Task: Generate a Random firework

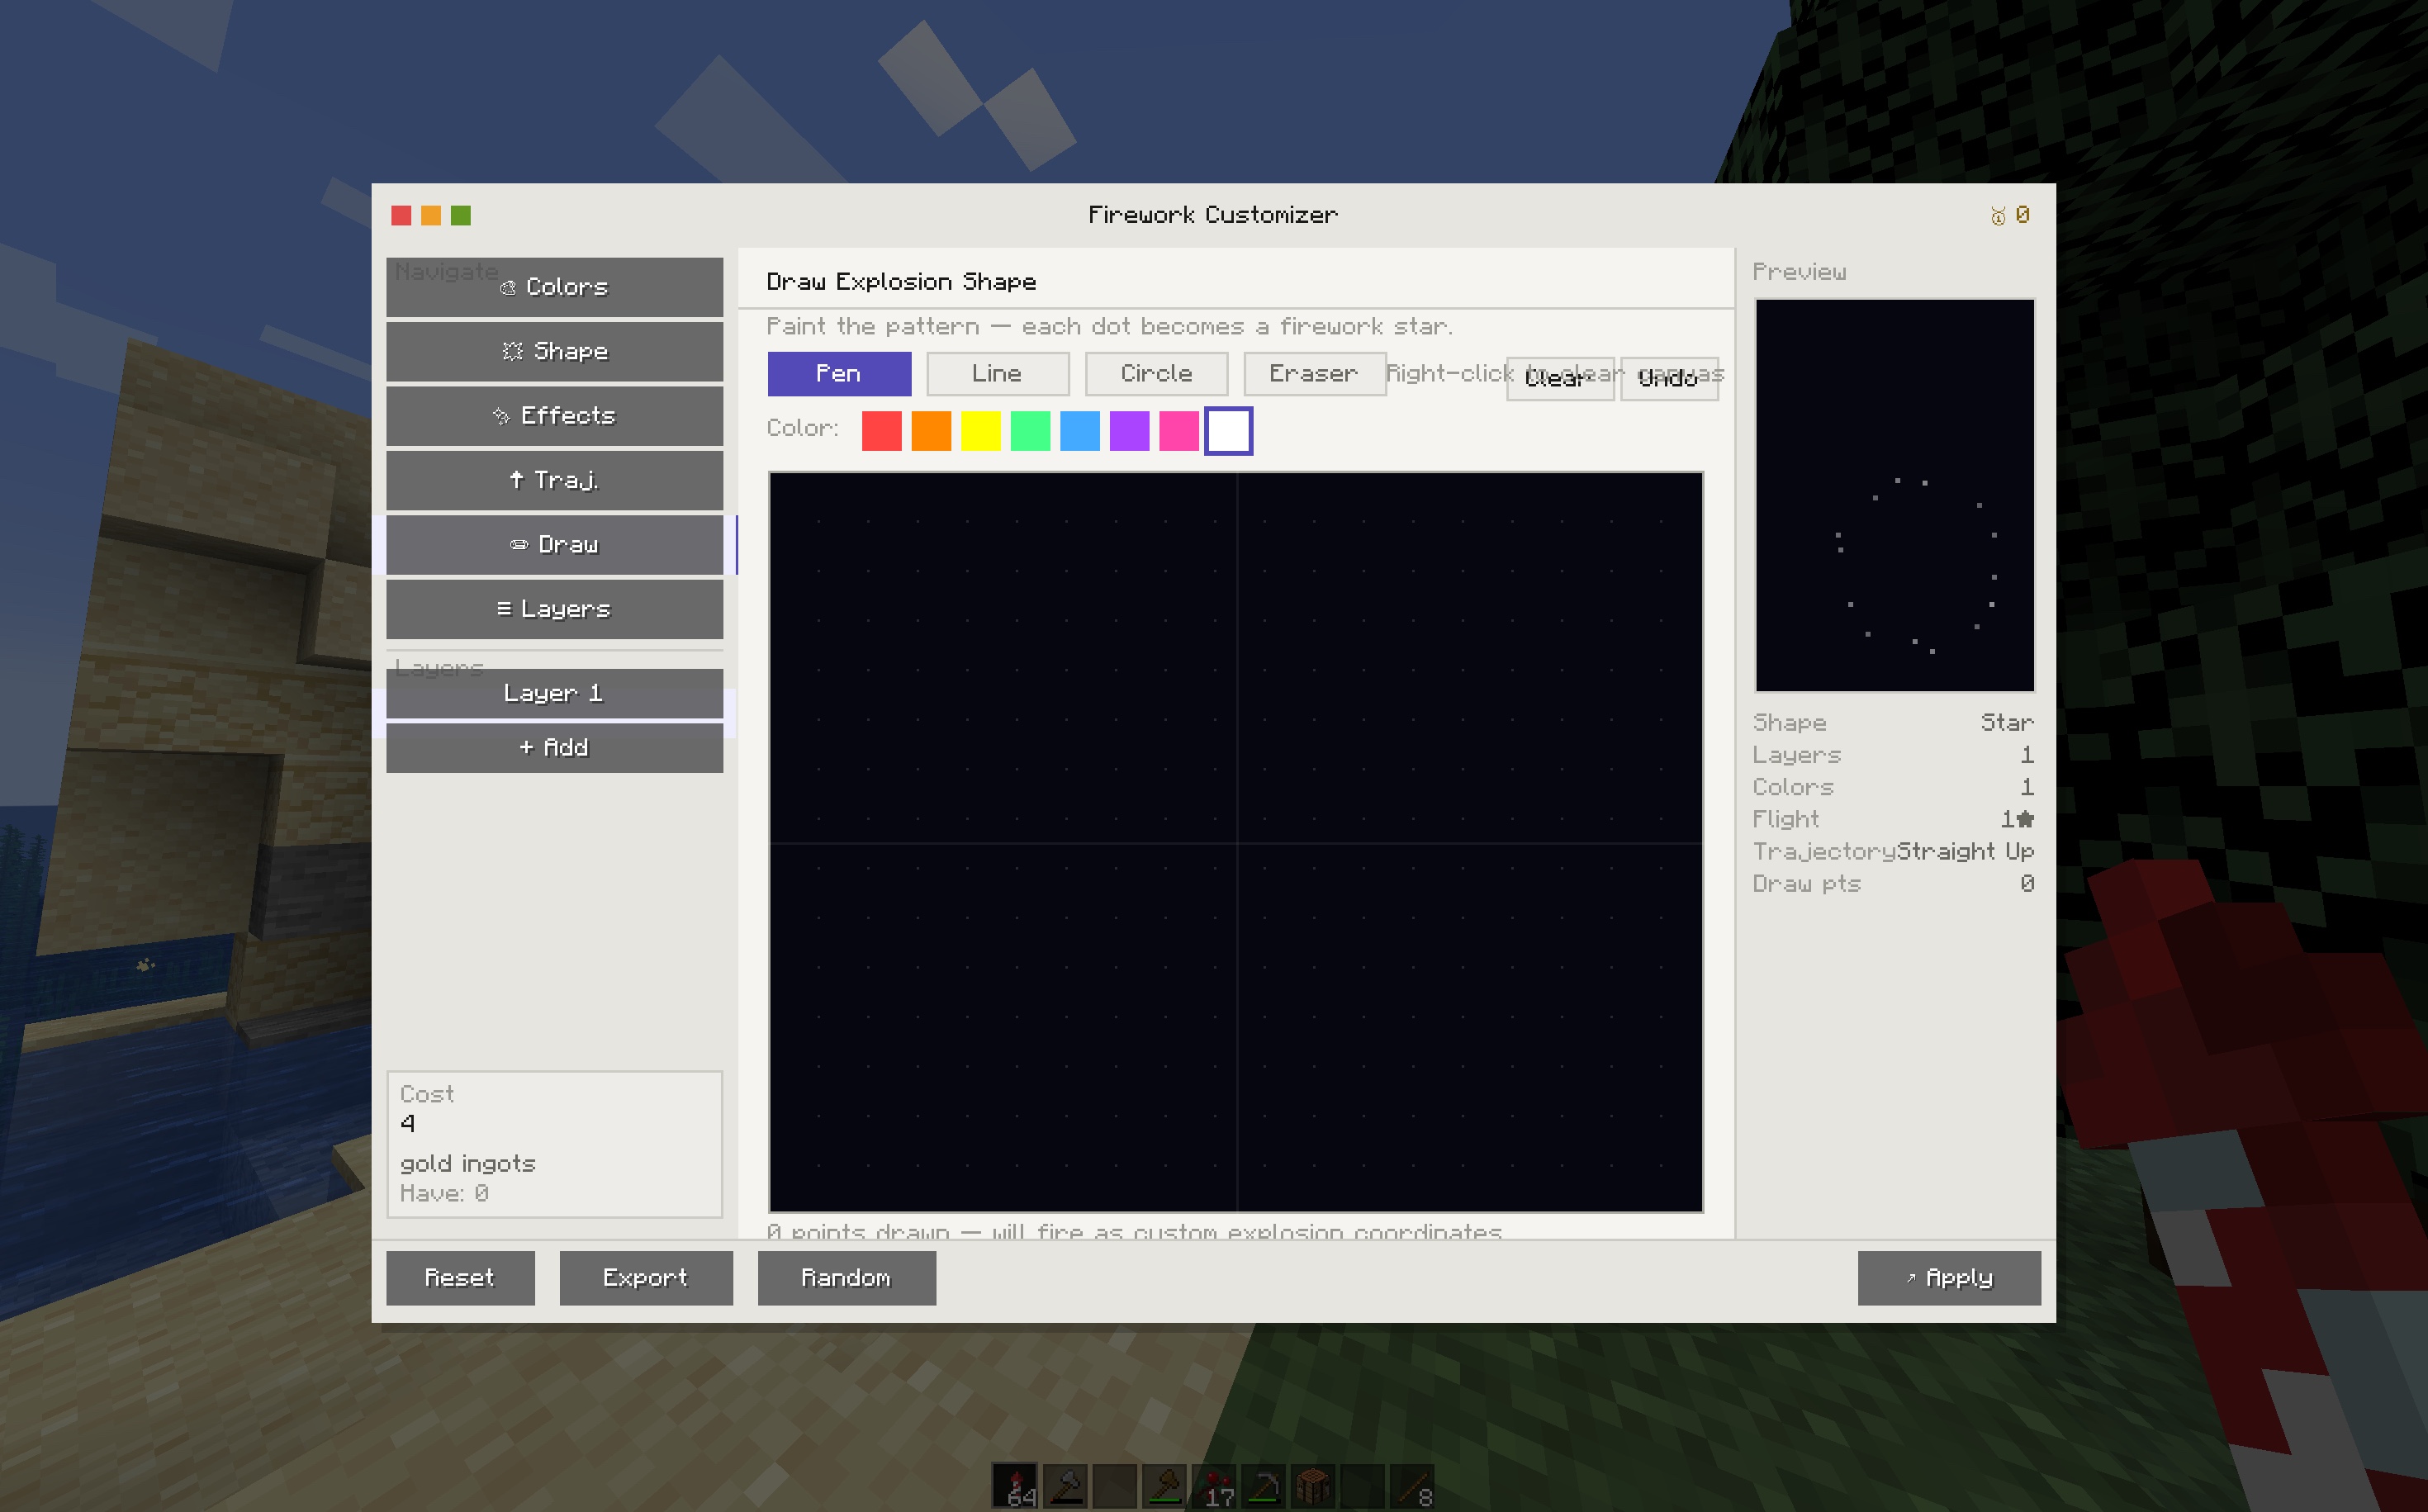Action: [x=847, y=1278]
